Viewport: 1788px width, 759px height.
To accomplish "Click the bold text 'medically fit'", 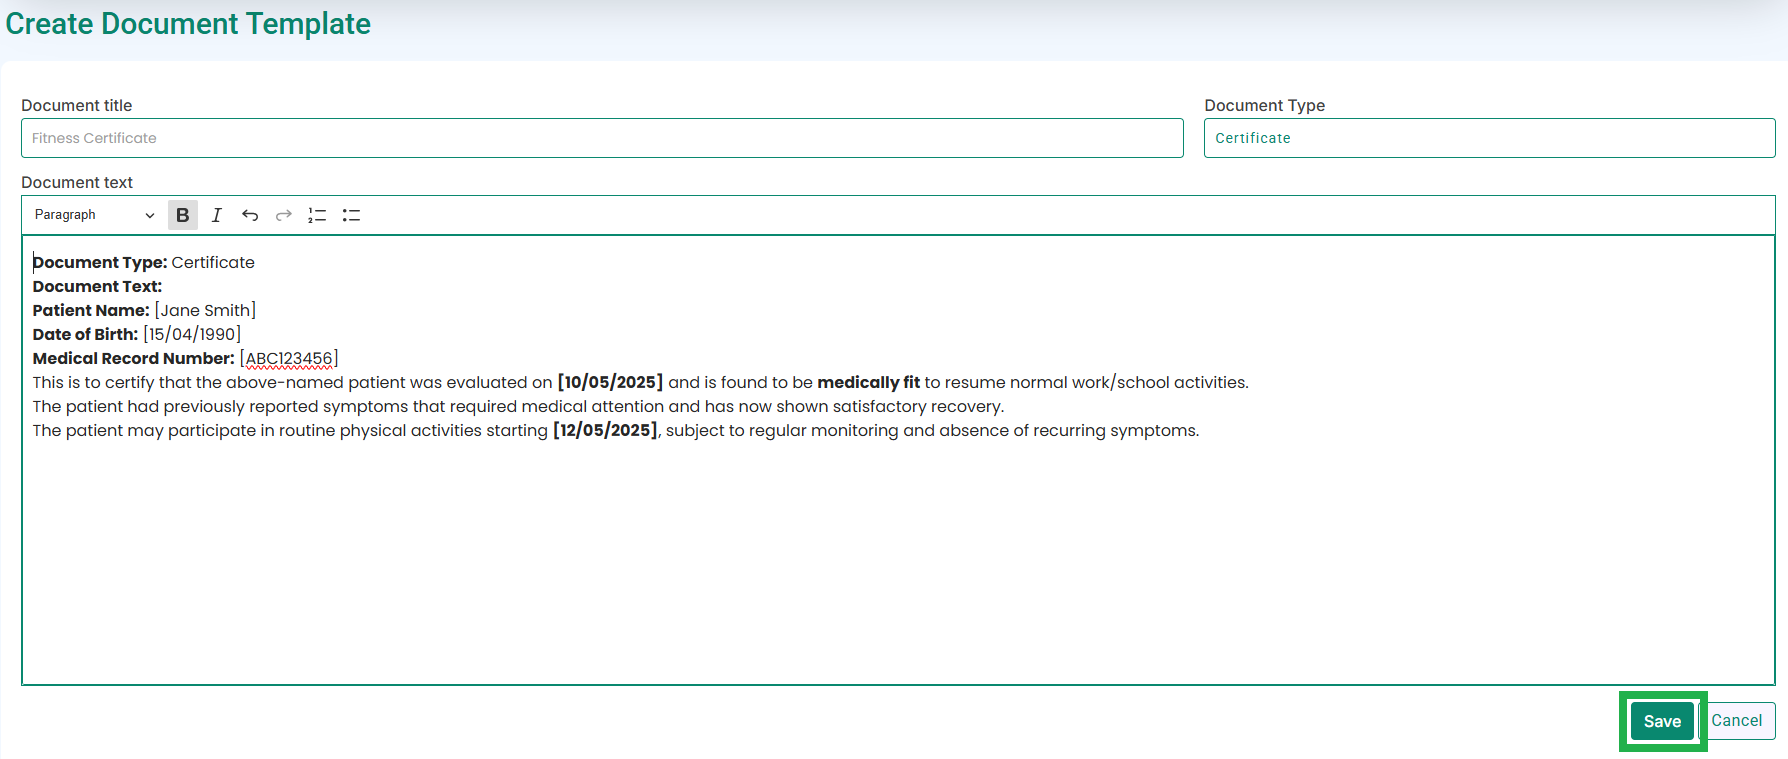I will [868, 382].
